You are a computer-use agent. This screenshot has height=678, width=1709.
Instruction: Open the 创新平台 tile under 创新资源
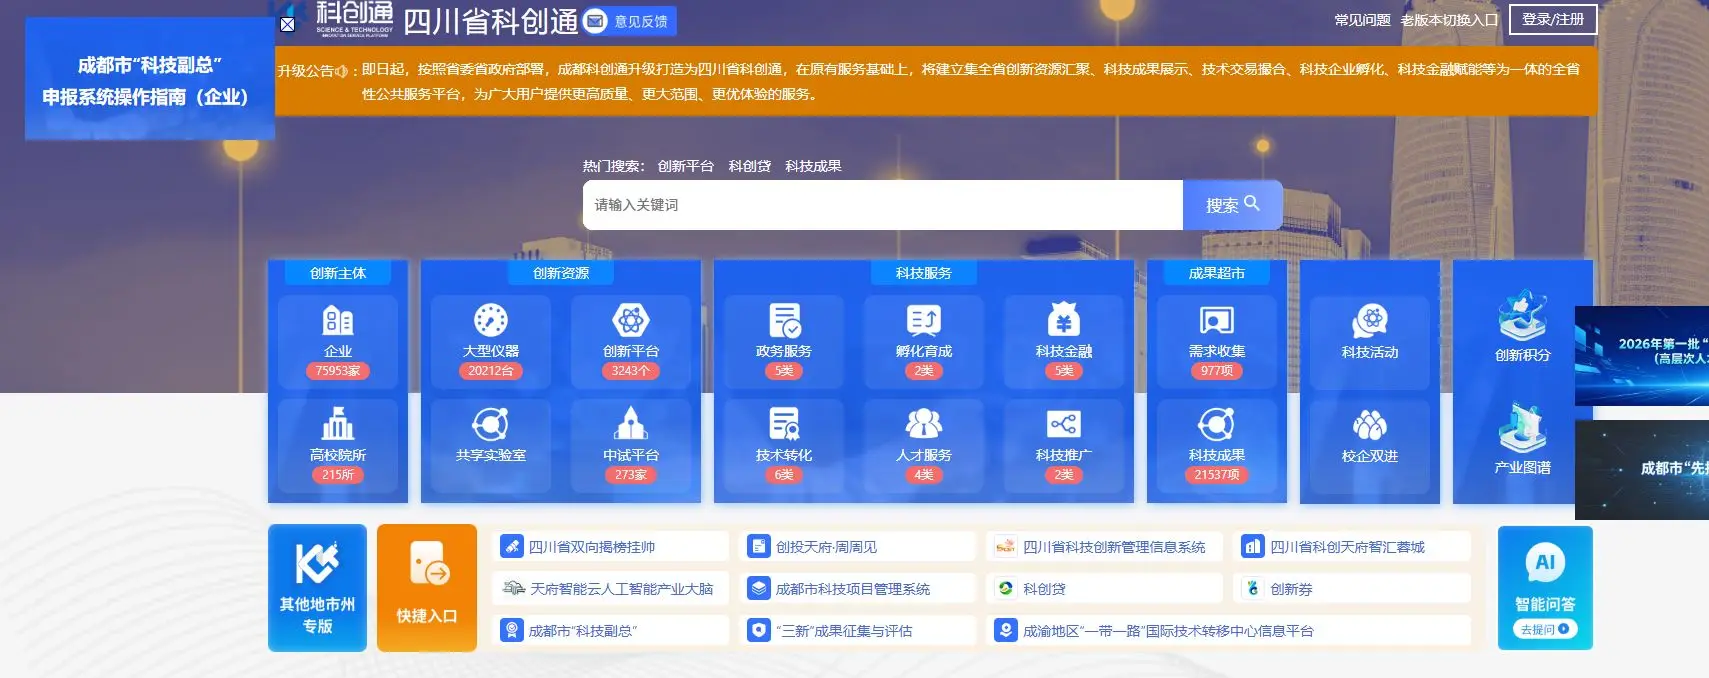point(631,342)
